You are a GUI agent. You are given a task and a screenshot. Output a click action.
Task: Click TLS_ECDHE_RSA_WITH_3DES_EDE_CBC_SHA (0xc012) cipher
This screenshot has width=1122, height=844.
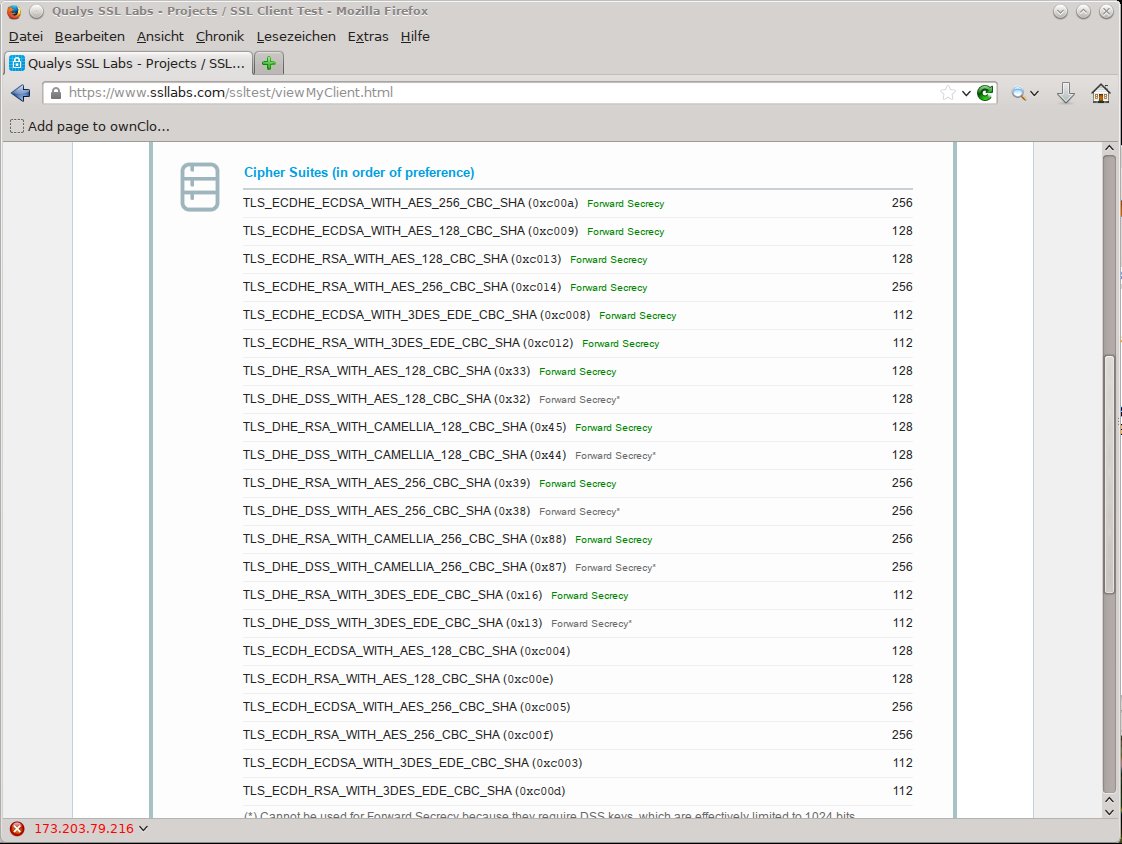point(408,343)
